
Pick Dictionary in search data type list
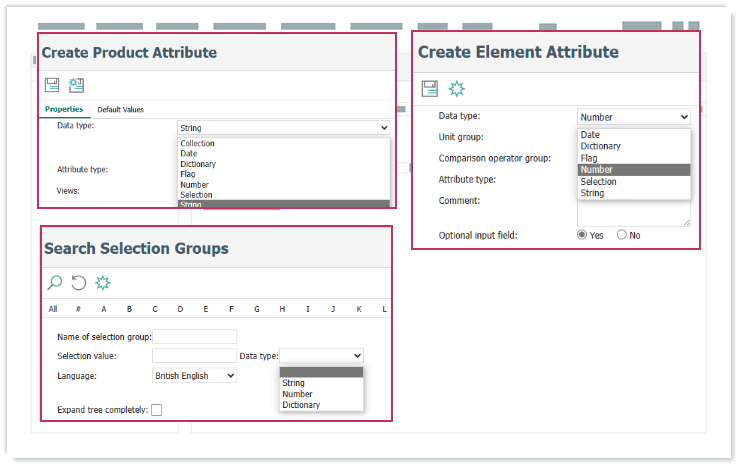(x=301, y=406)
